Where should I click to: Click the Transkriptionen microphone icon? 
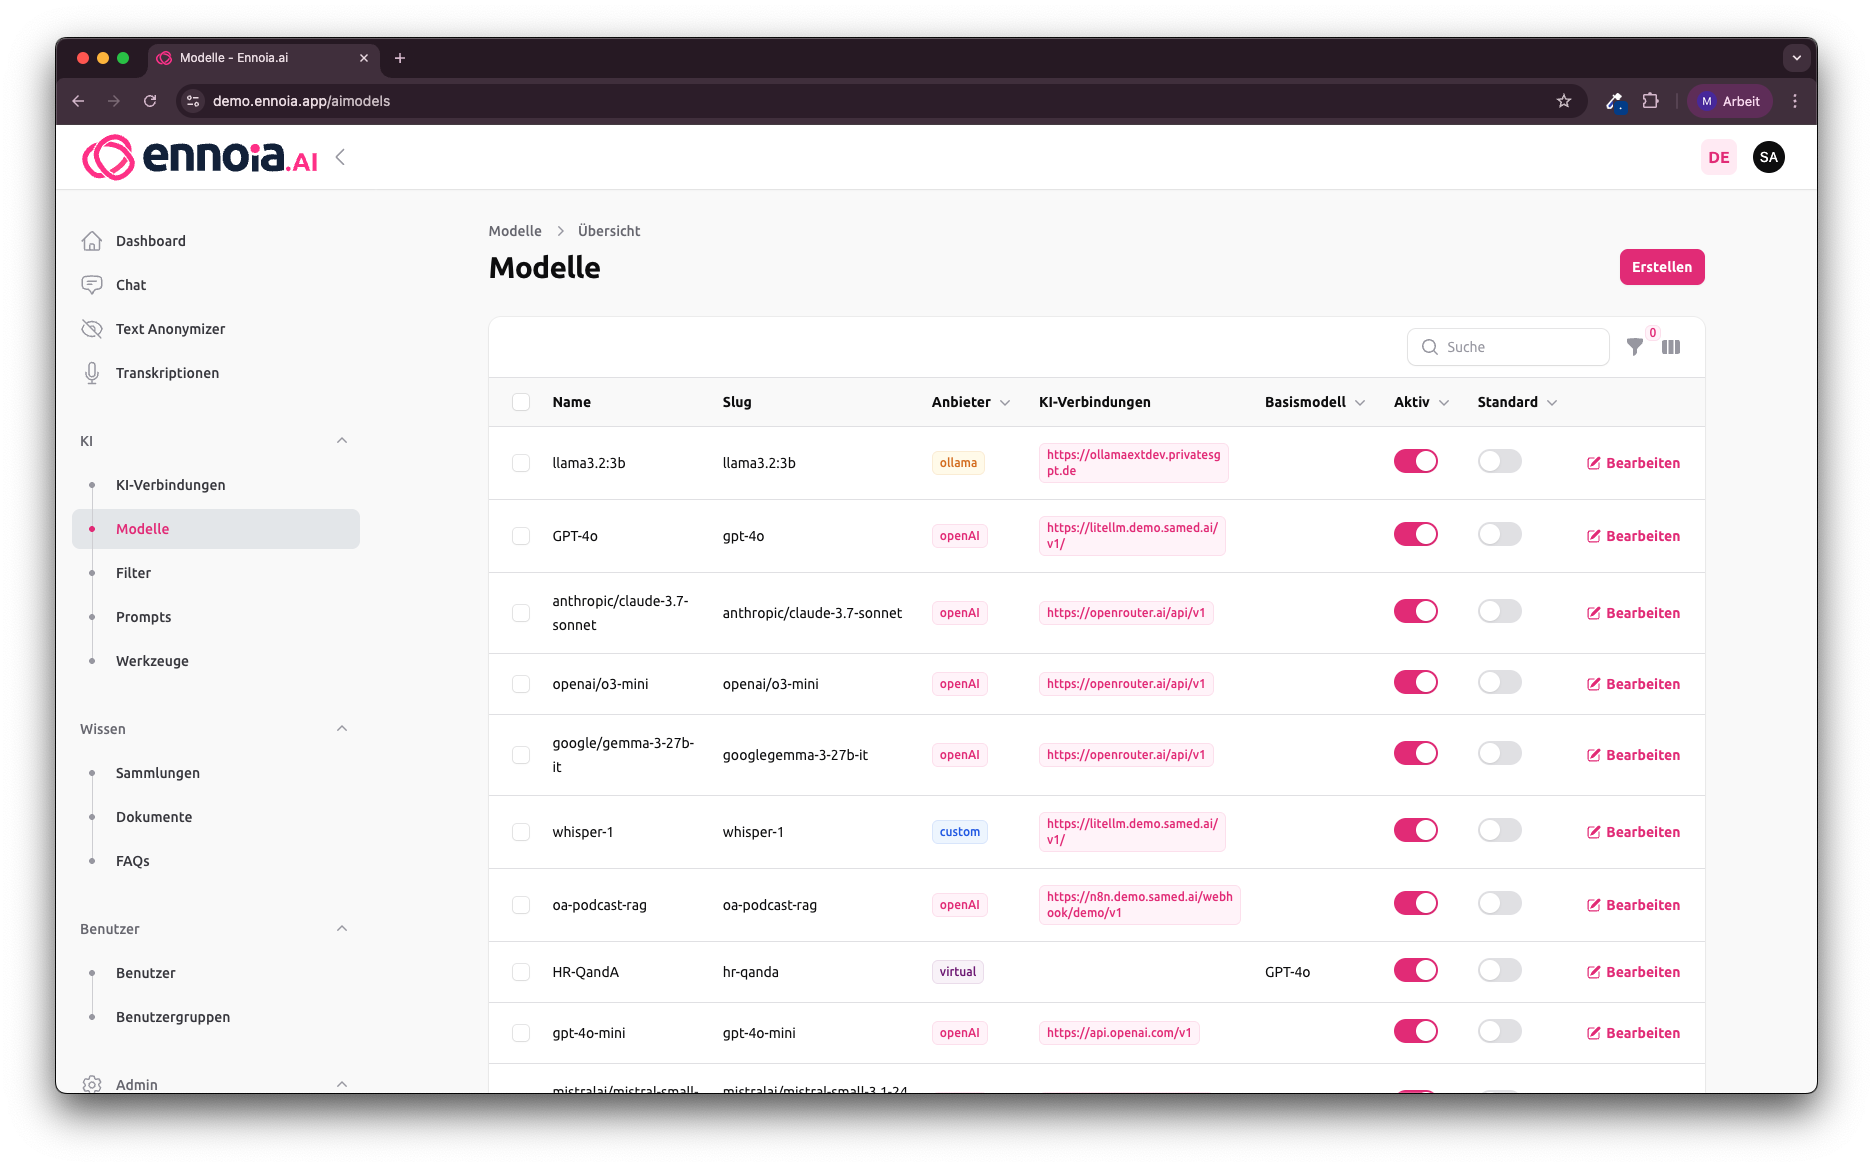(x=92, y=373)
